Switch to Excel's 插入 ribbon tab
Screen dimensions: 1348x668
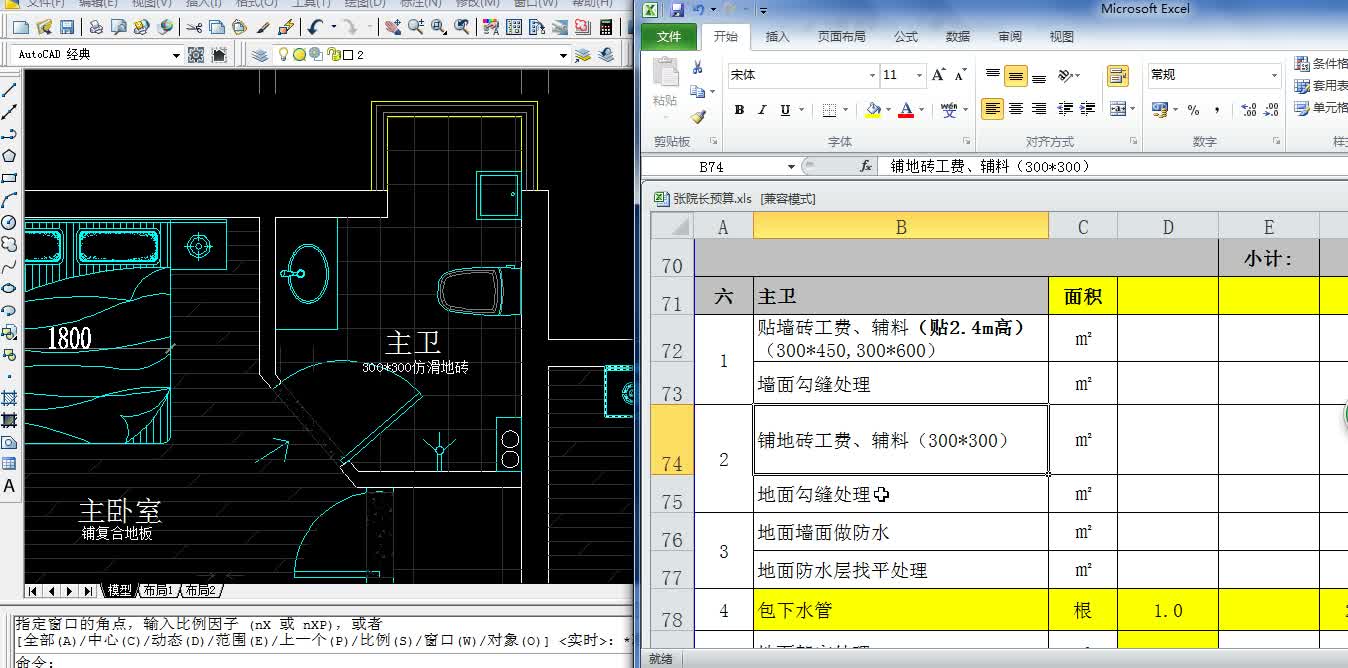(x=778, y=36)
